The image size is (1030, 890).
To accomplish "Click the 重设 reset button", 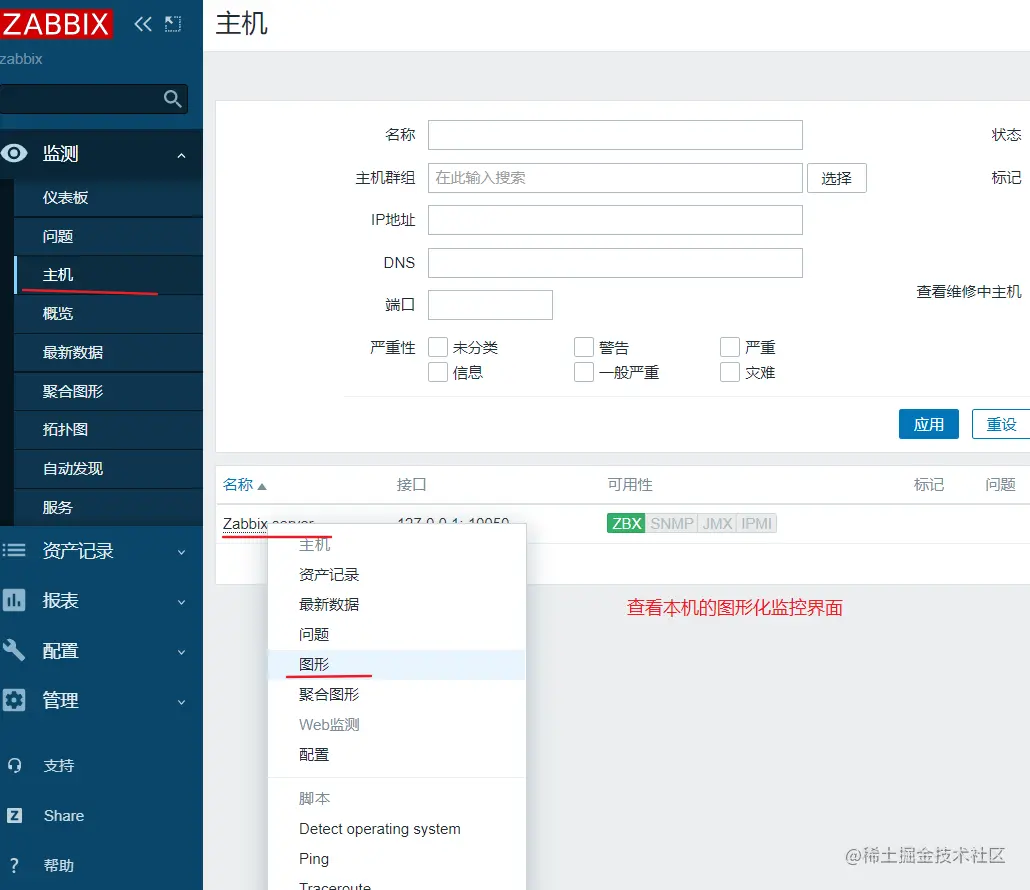I will (x=1001, y=424).
